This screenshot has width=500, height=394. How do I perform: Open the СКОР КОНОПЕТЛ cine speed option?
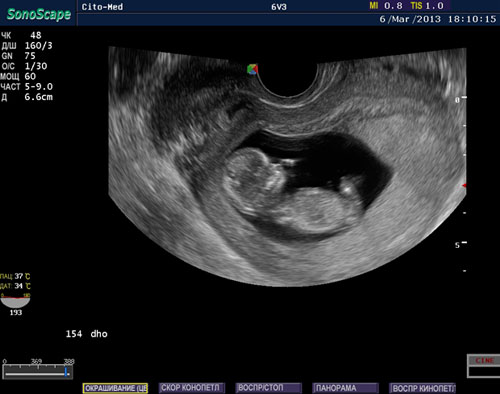tap(192, 388)
